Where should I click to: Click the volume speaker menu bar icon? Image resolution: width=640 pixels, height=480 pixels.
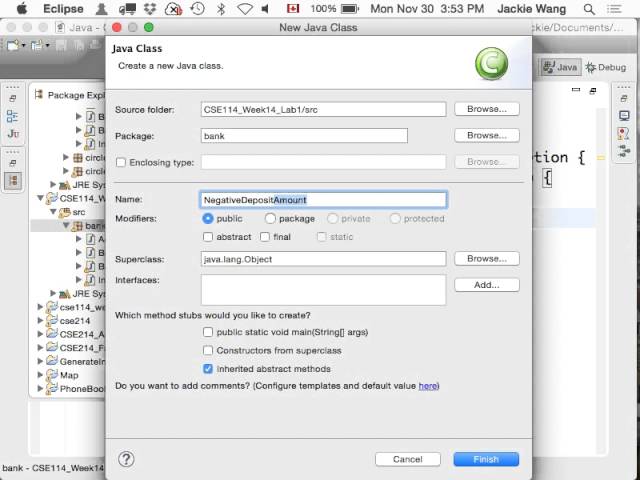tap(265, 9)
